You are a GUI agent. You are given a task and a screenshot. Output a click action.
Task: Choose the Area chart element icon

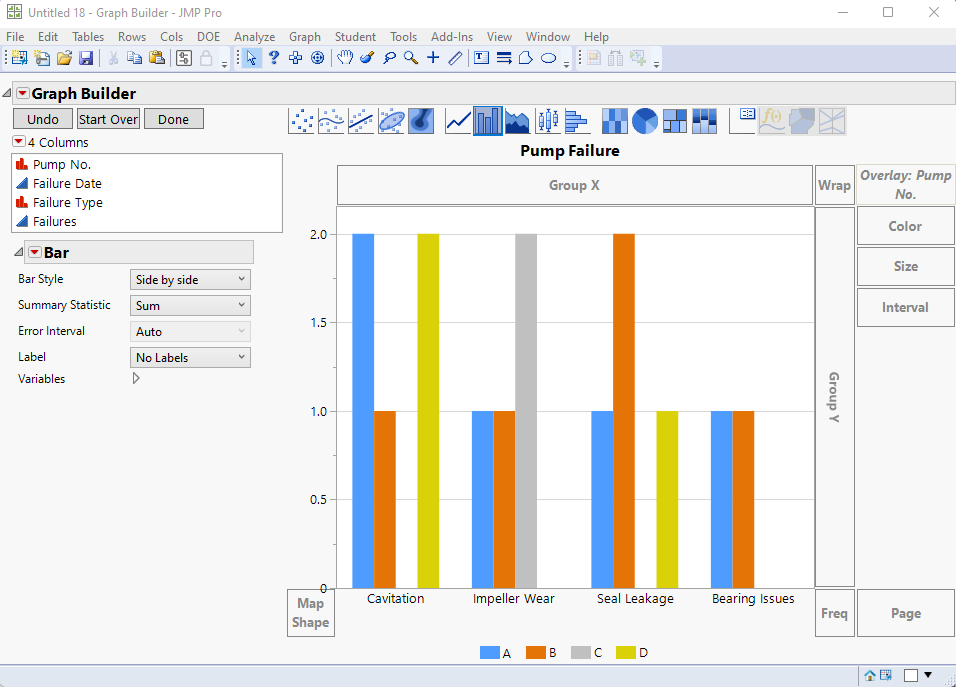[518, 121]
